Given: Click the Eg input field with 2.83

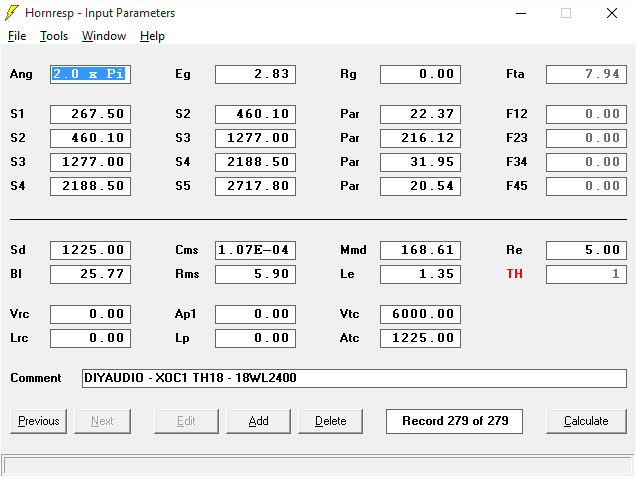Looking at the screenshot, I should point(255,74).
